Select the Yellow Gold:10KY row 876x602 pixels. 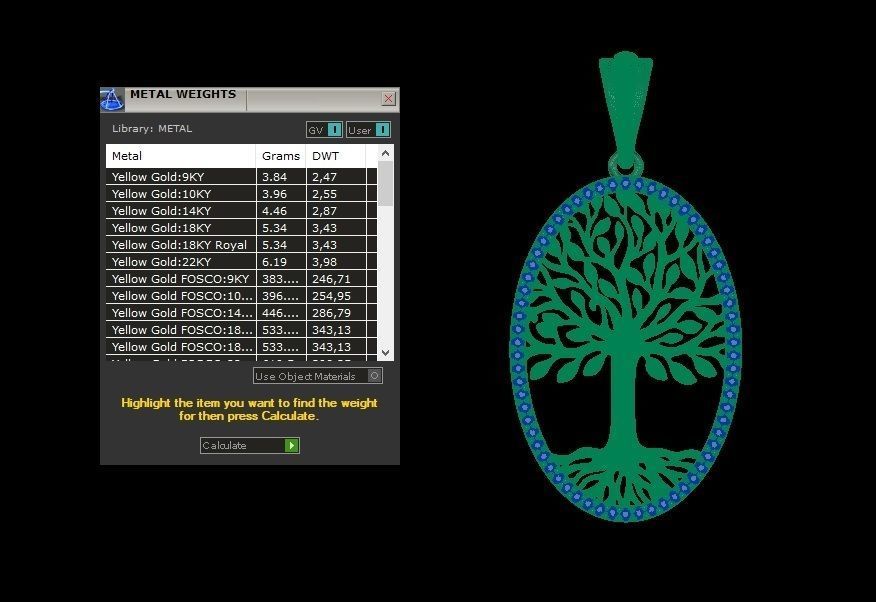click(x=241, y=194)
